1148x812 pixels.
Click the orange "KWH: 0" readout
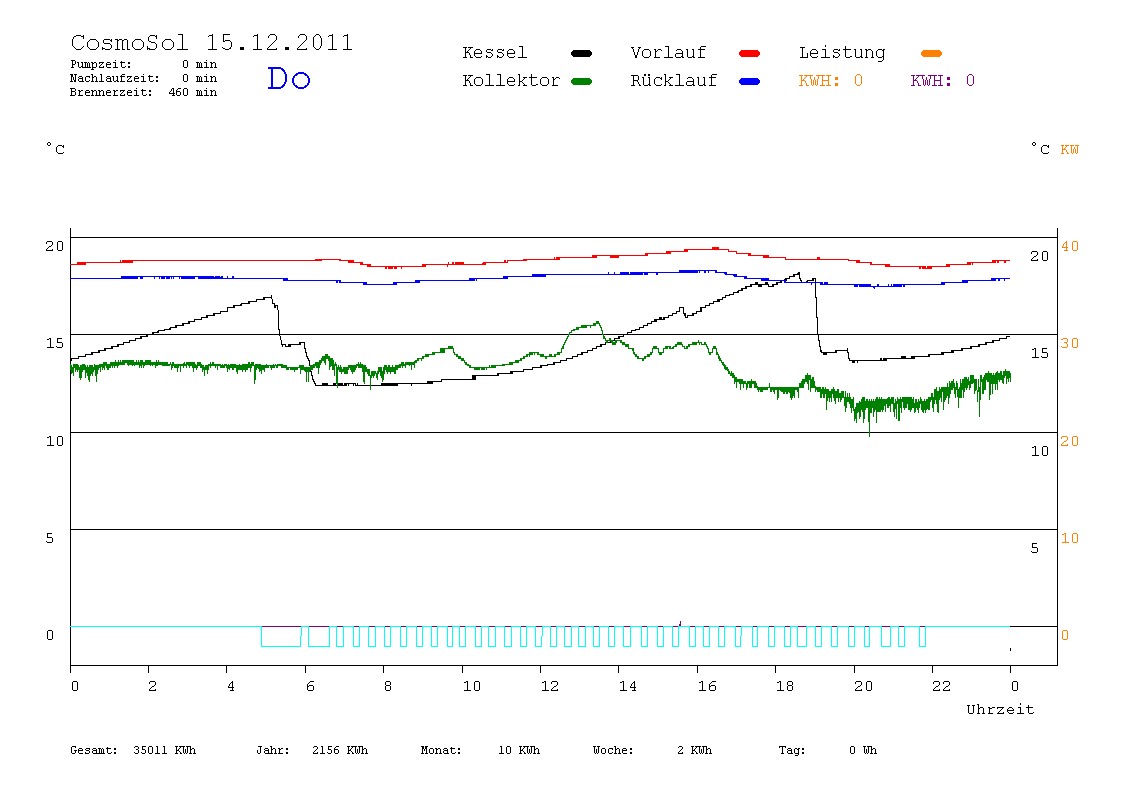pos(831,81)
